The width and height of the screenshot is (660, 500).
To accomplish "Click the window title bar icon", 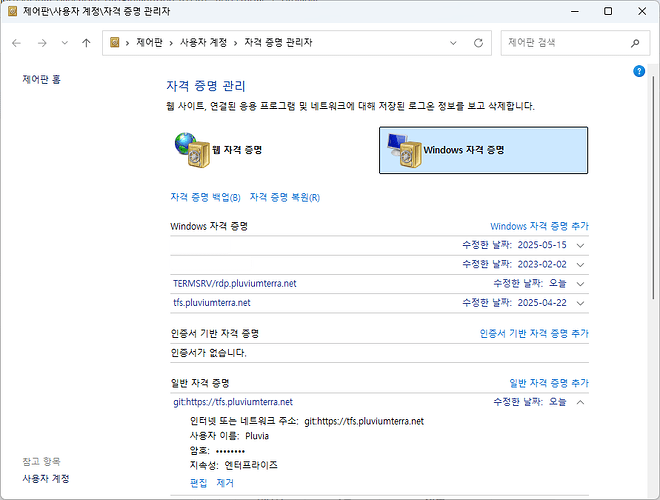I will [x=13, y=11].
